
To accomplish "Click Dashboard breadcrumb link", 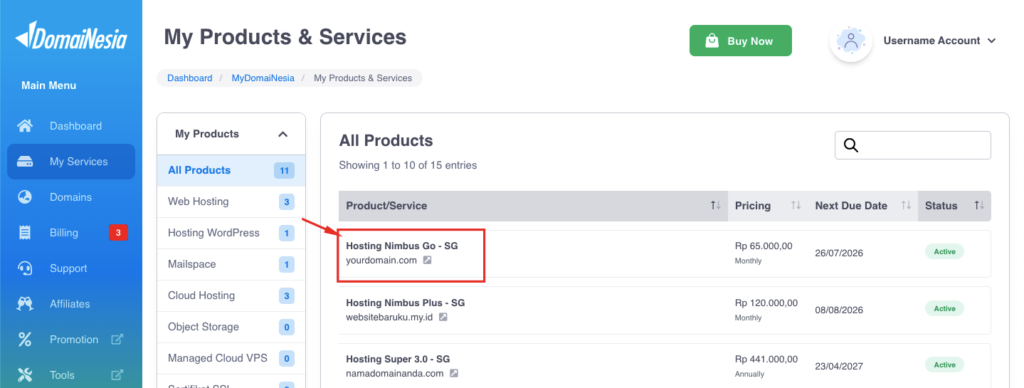I will [190, 78].
